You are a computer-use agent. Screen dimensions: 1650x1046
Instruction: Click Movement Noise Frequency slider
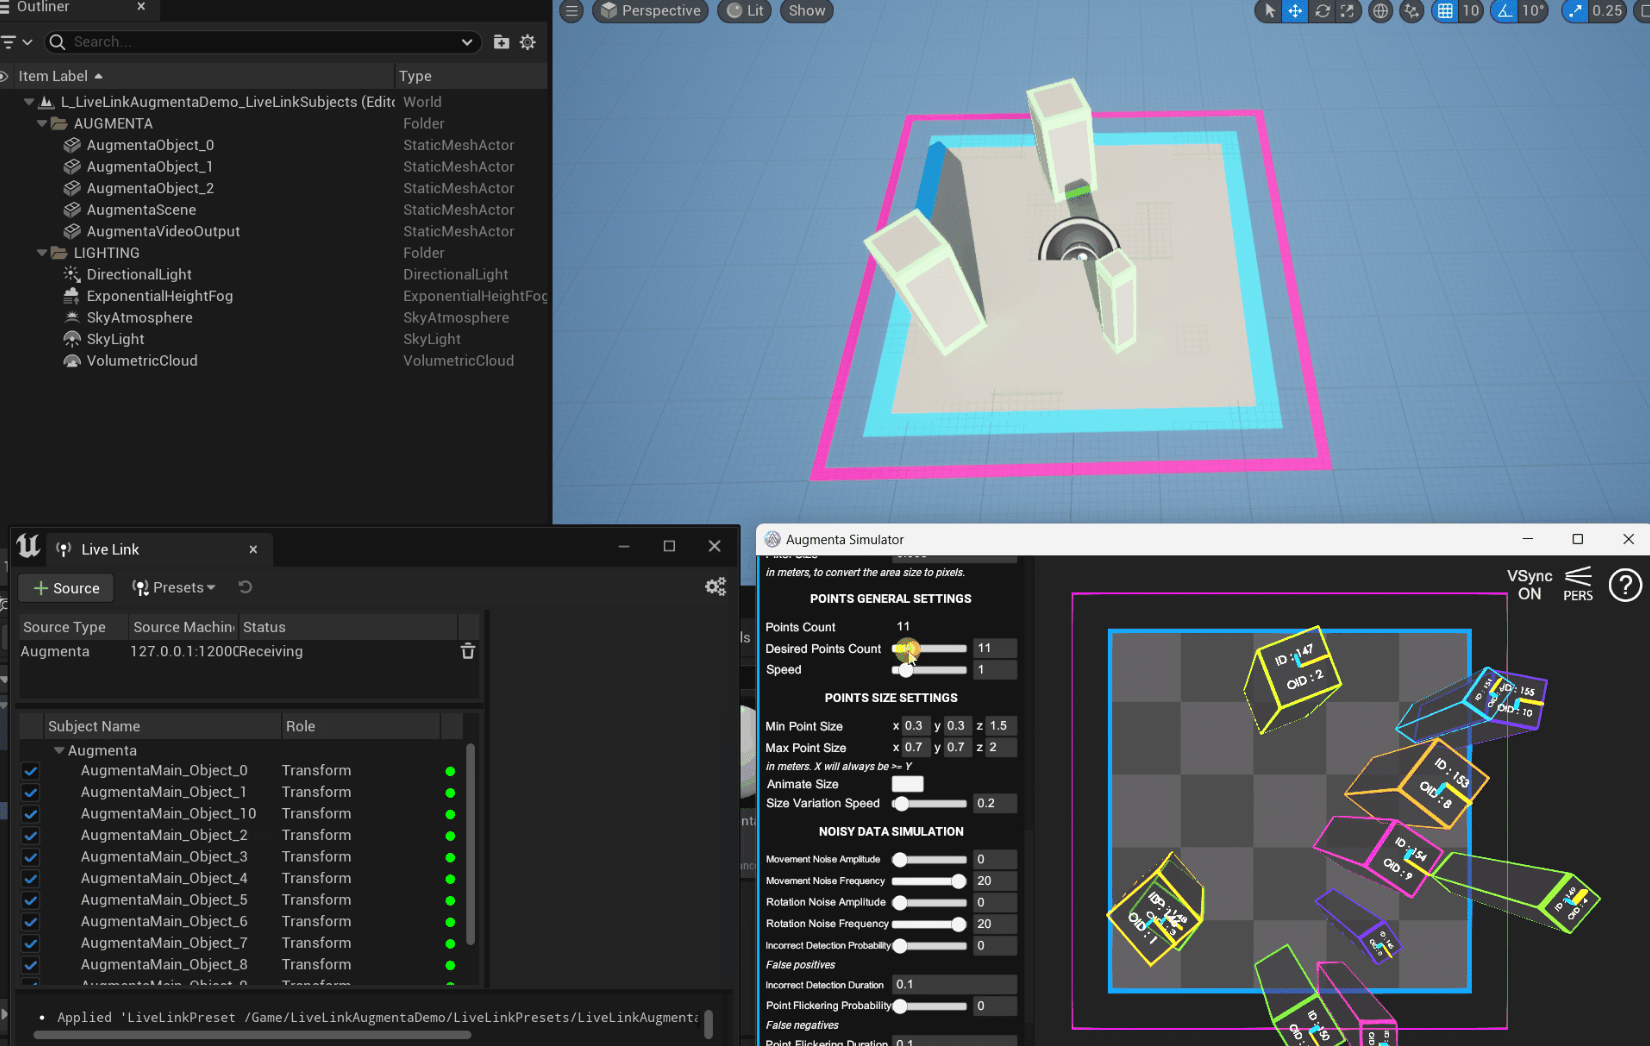click(929, 881)
